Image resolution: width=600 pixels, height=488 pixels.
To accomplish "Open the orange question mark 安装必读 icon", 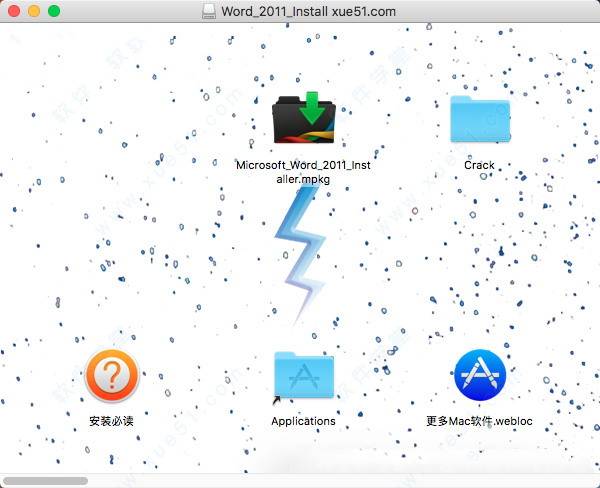I will pyautogui.click(x=112, y=375).
